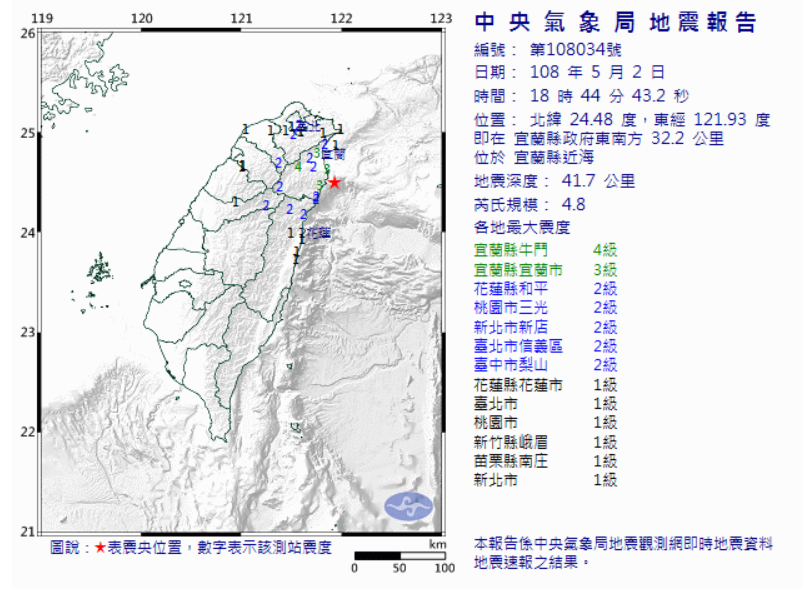Click the kilometer scale bar below the map
802x594 pixels.
pyautogui.click(x=399, y=556)
